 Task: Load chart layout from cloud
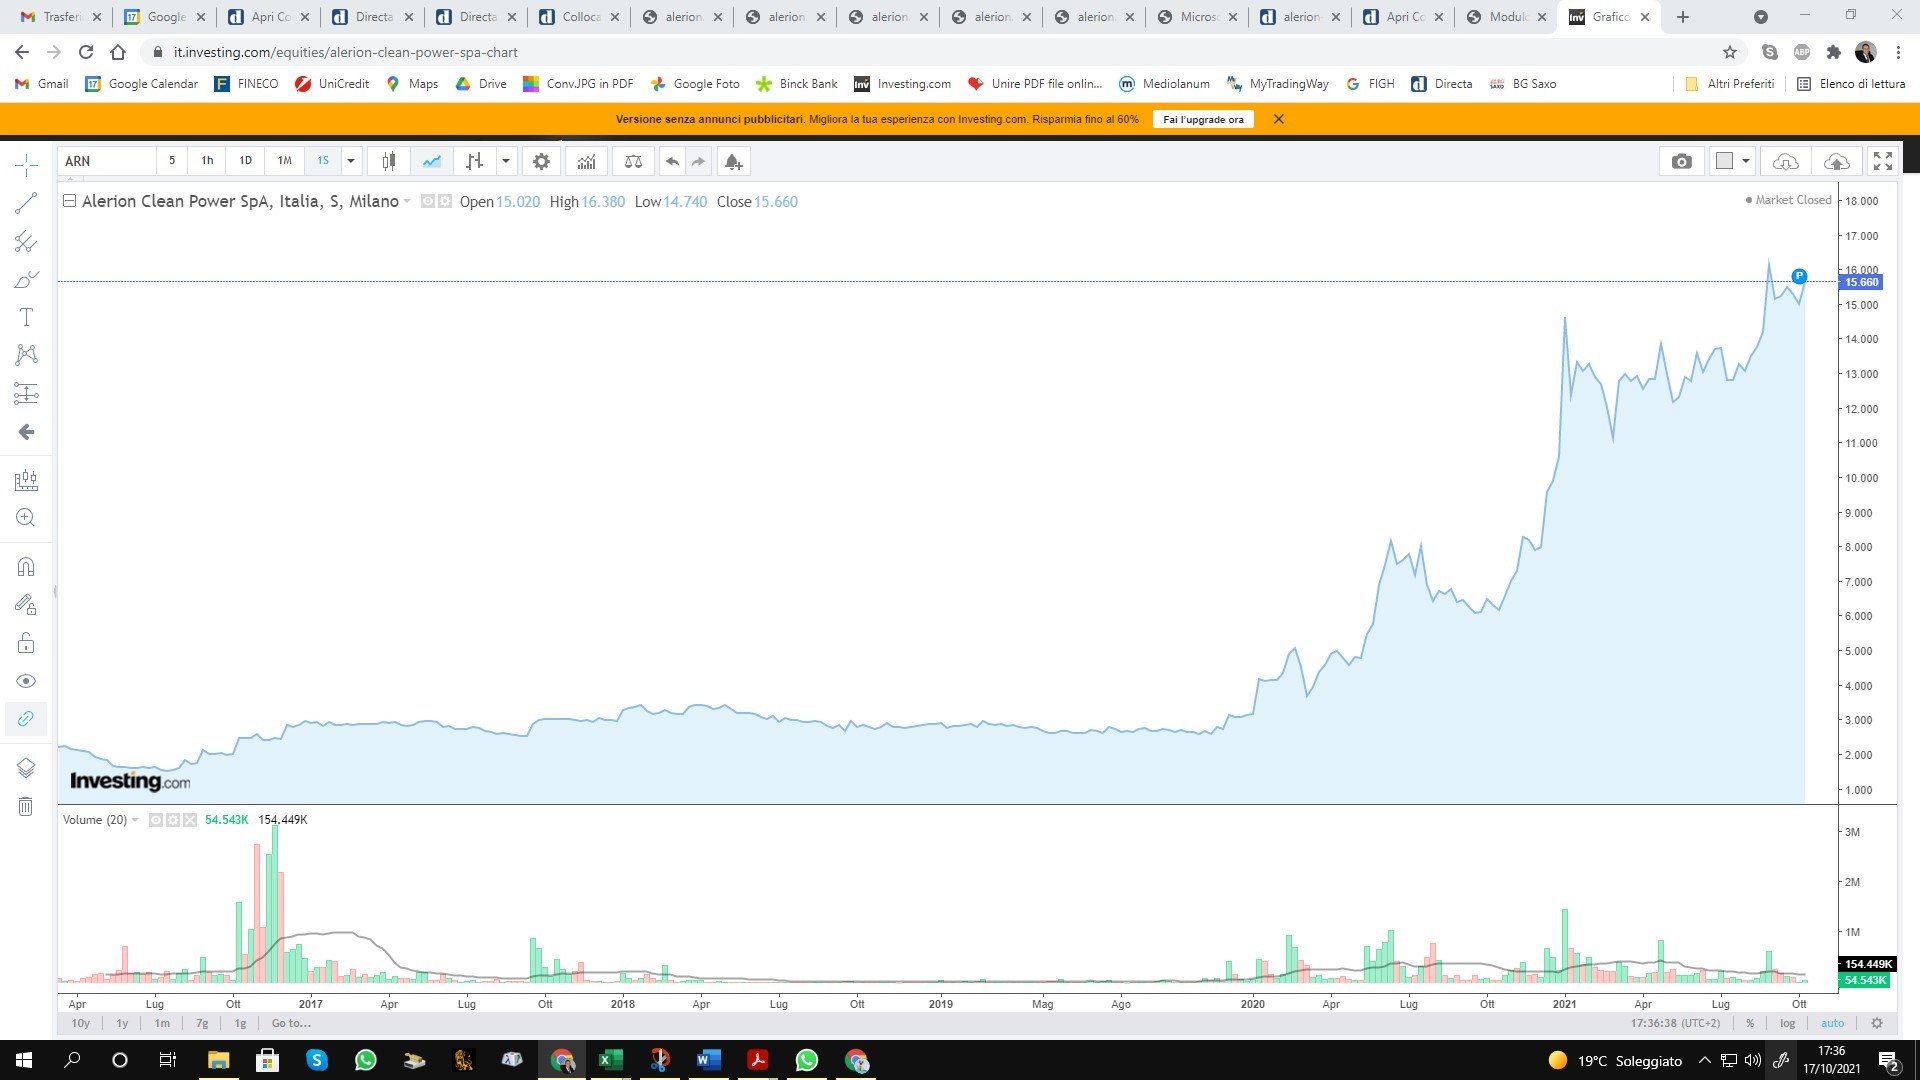pyautogui.click(x=1785, y=161)
